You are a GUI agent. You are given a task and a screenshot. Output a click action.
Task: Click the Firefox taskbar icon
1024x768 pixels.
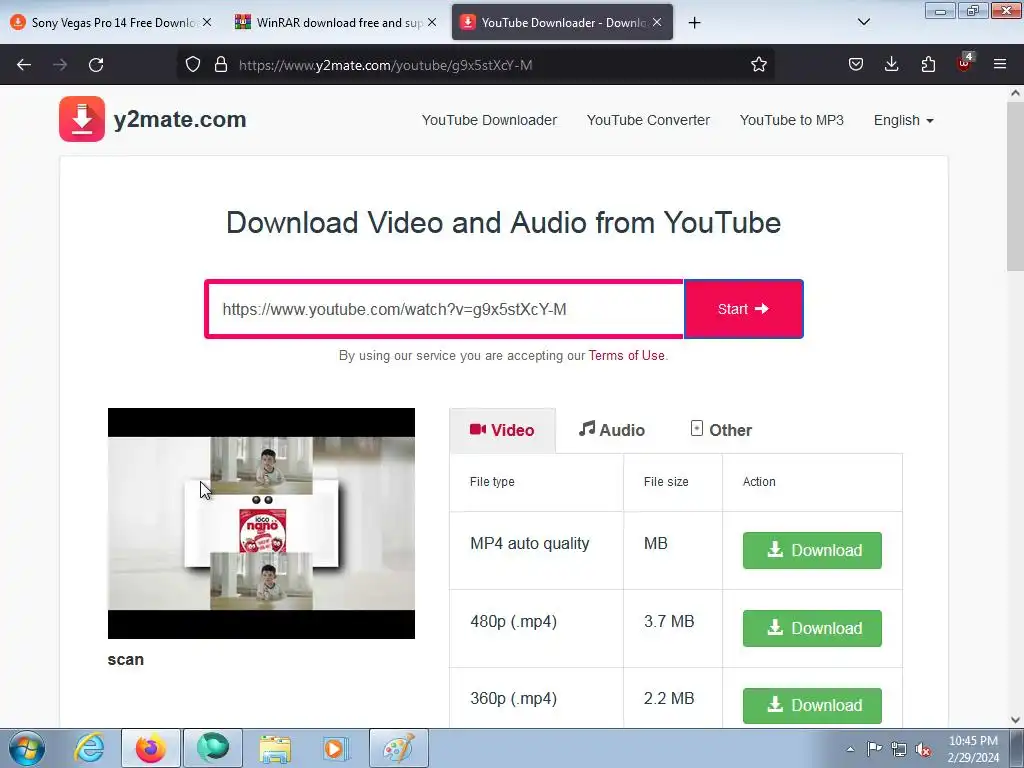[150, 748]
